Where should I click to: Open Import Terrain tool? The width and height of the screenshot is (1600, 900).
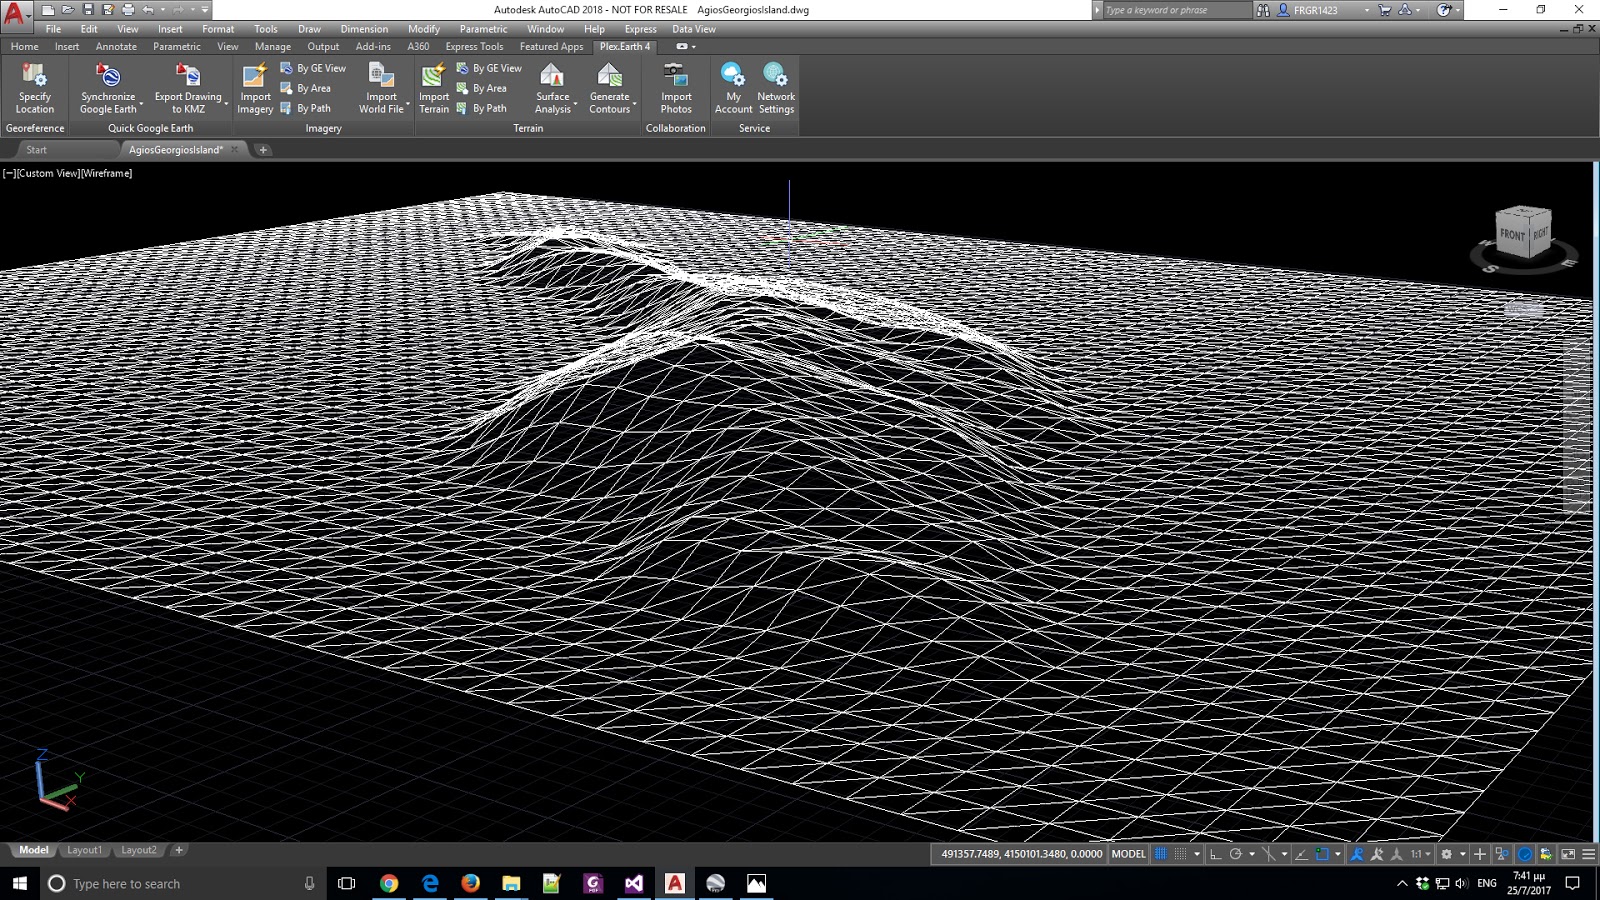433,88
